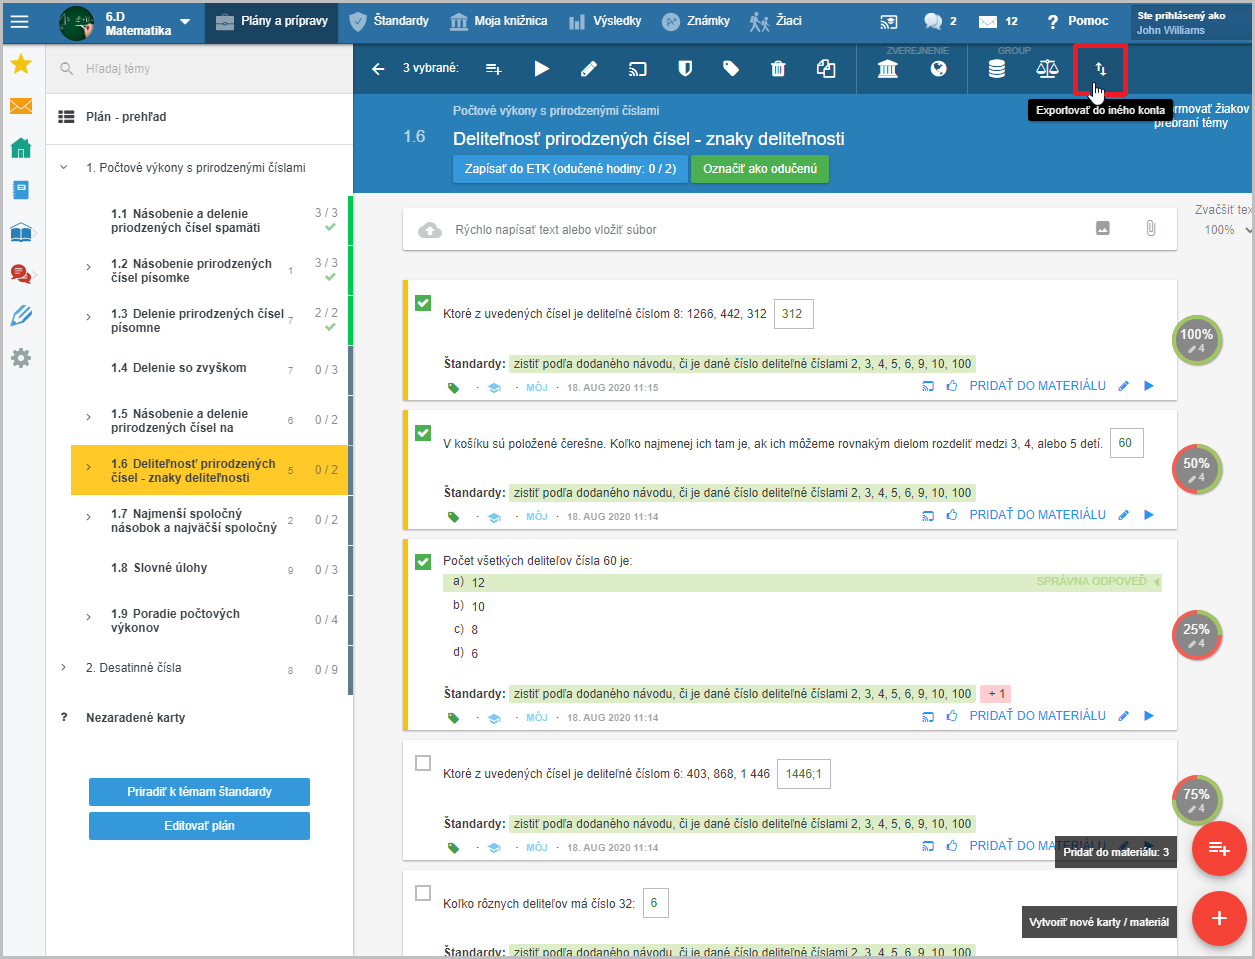The width and height of the screenshot is (1255, 959).
Task: Click the trash delete icon in selection toolbar
Action: [x=778, y=69]
